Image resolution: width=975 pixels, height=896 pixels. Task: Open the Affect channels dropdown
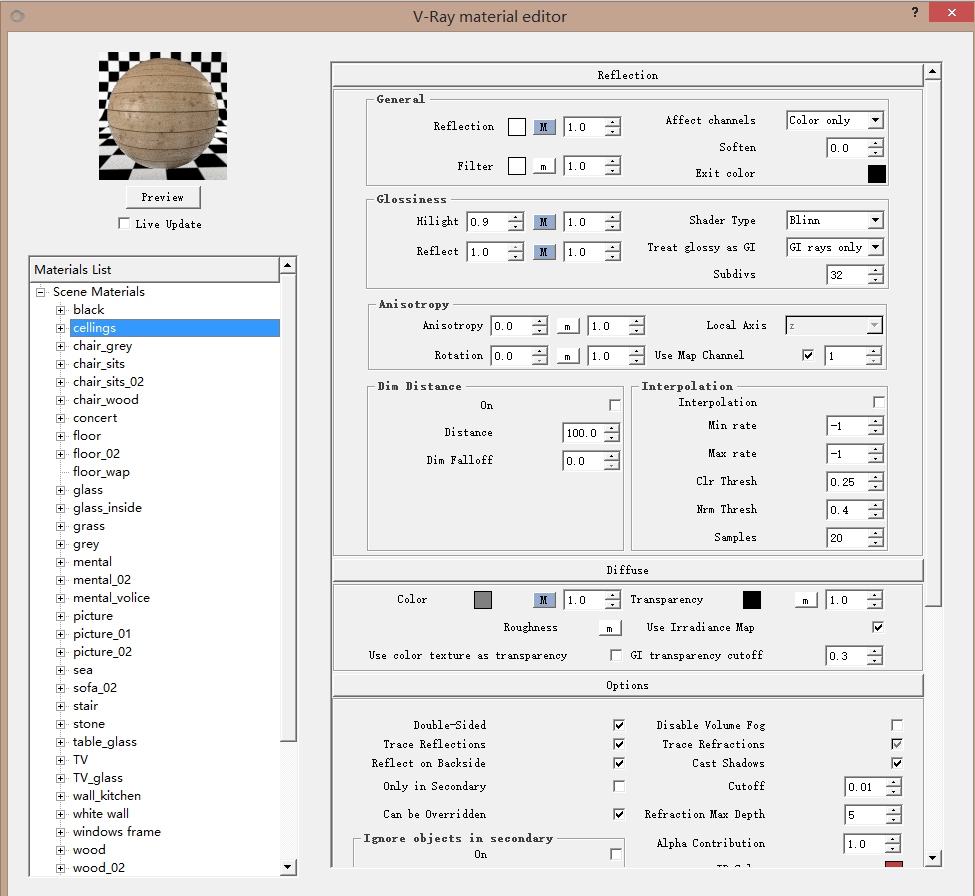pos(835,120)
